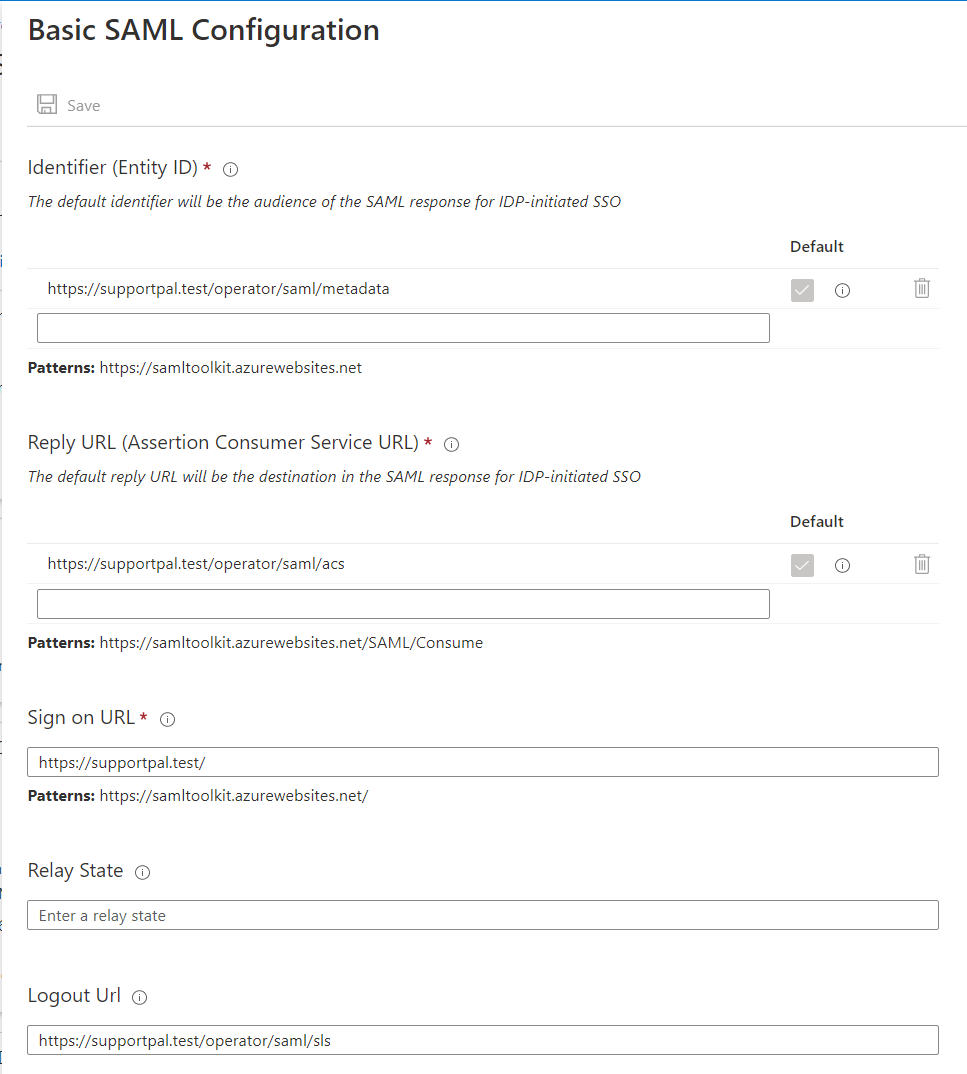Delete the saml/acs reply URL entry
Image resolution: width=967 pixels, height=1074 pixels.
[x=922, y=564]
